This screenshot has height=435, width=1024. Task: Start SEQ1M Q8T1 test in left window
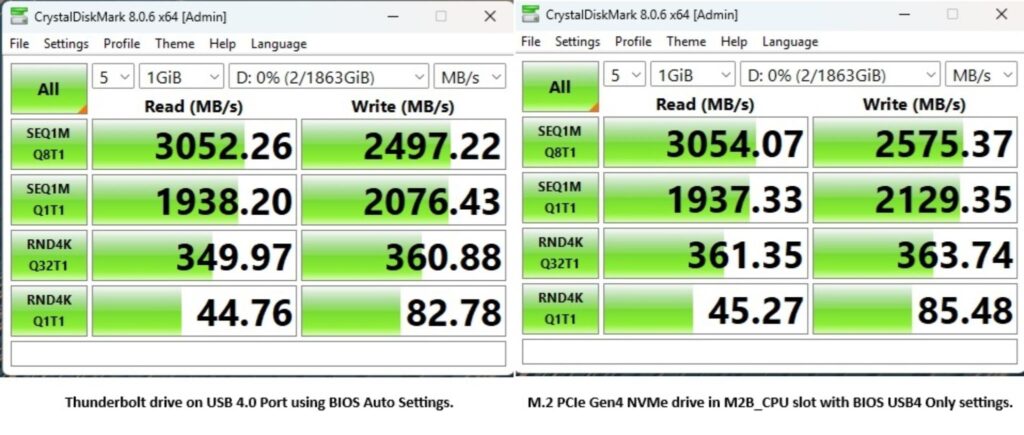[49, 144]
